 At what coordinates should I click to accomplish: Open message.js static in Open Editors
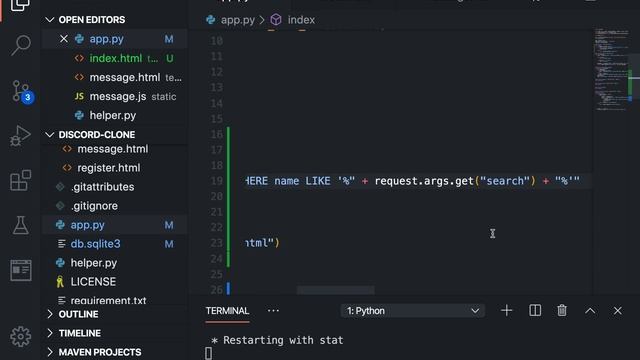click(x=118, y=96)
